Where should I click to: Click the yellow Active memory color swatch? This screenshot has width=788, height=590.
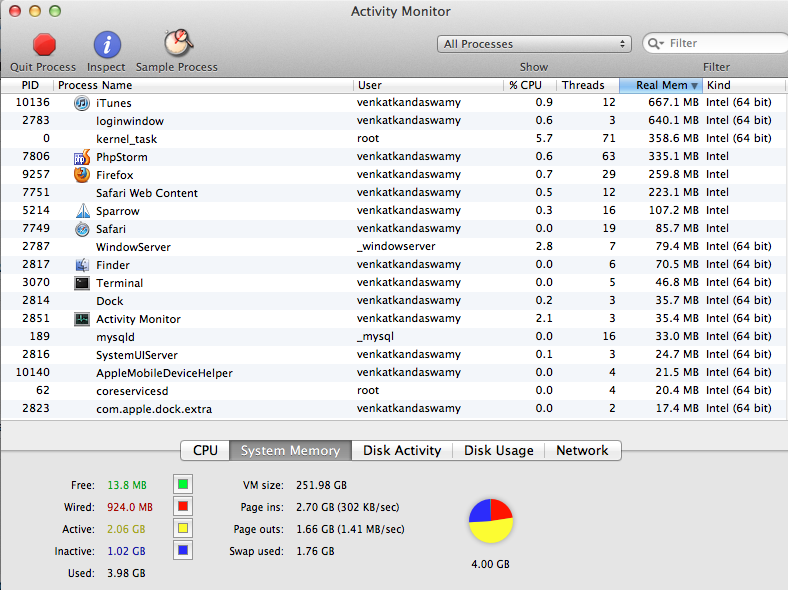(x=183, y=528)
